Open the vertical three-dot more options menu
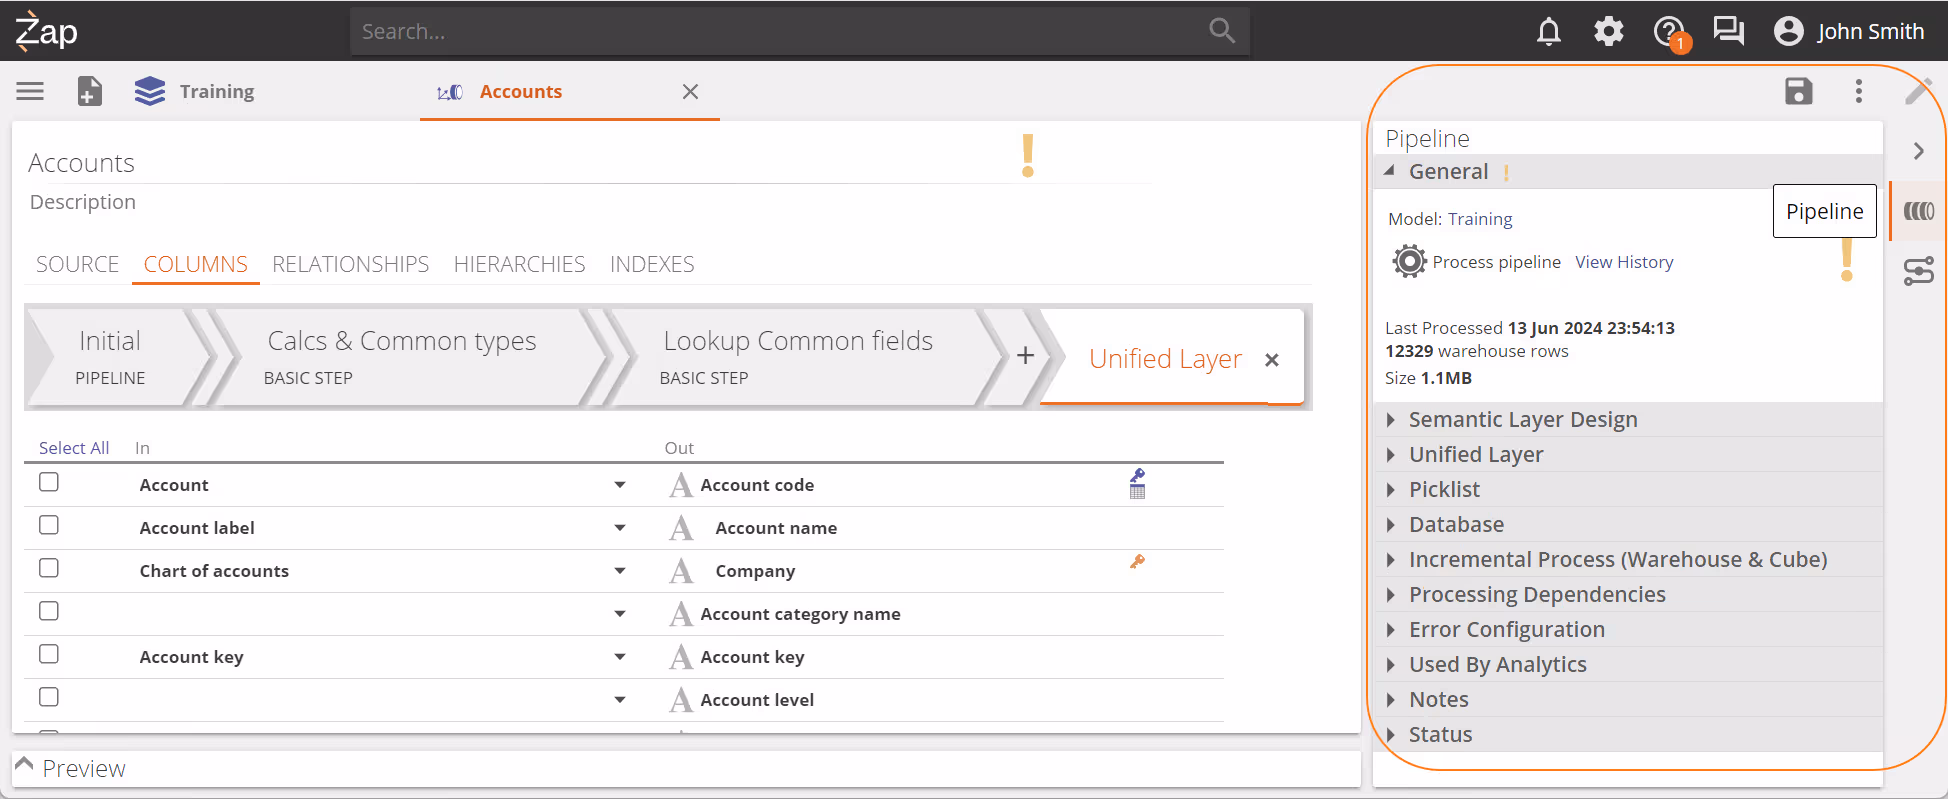The height and width of the screenshot is (799, 1948). coord(1858,91)
